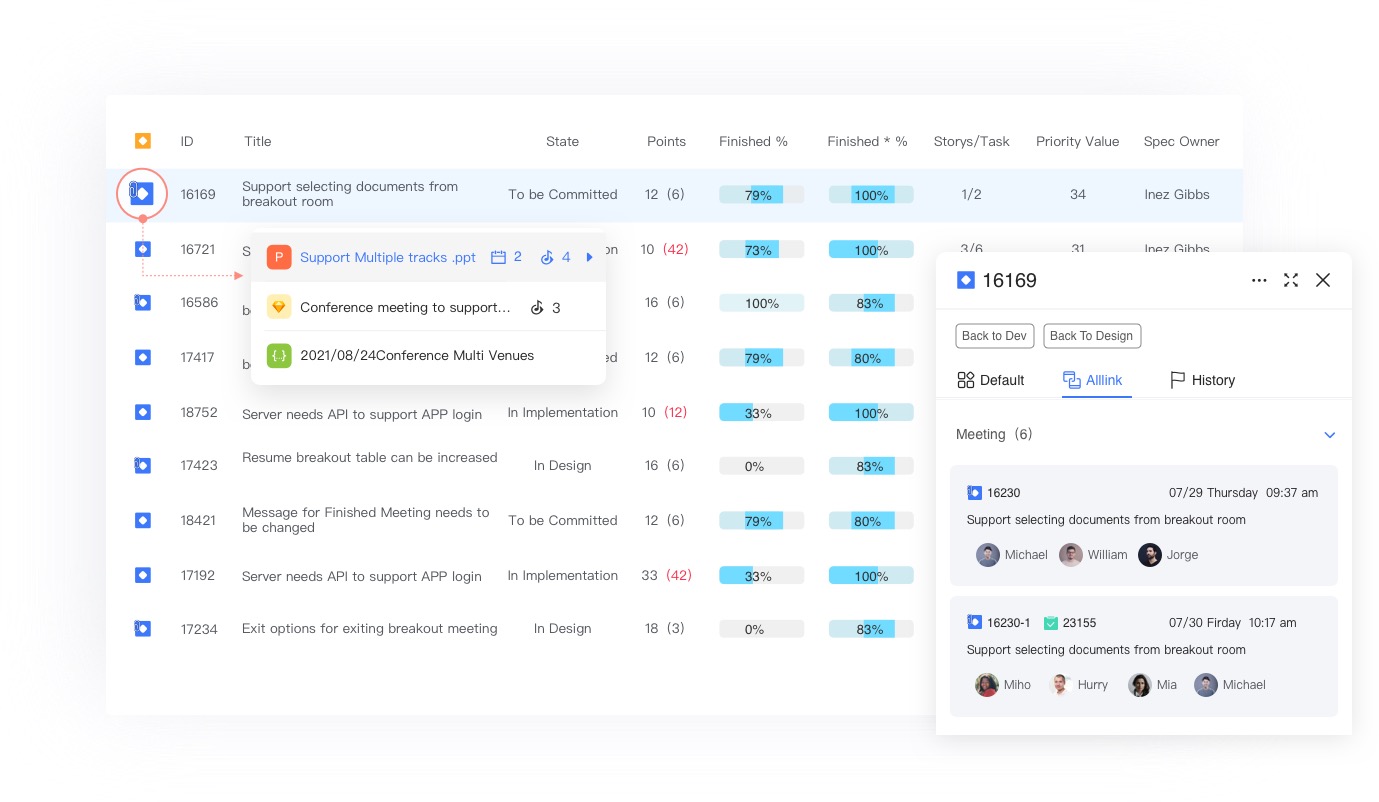
Task: Open the Support Multiple tracks .ppt link
Action: click(388, 257)
